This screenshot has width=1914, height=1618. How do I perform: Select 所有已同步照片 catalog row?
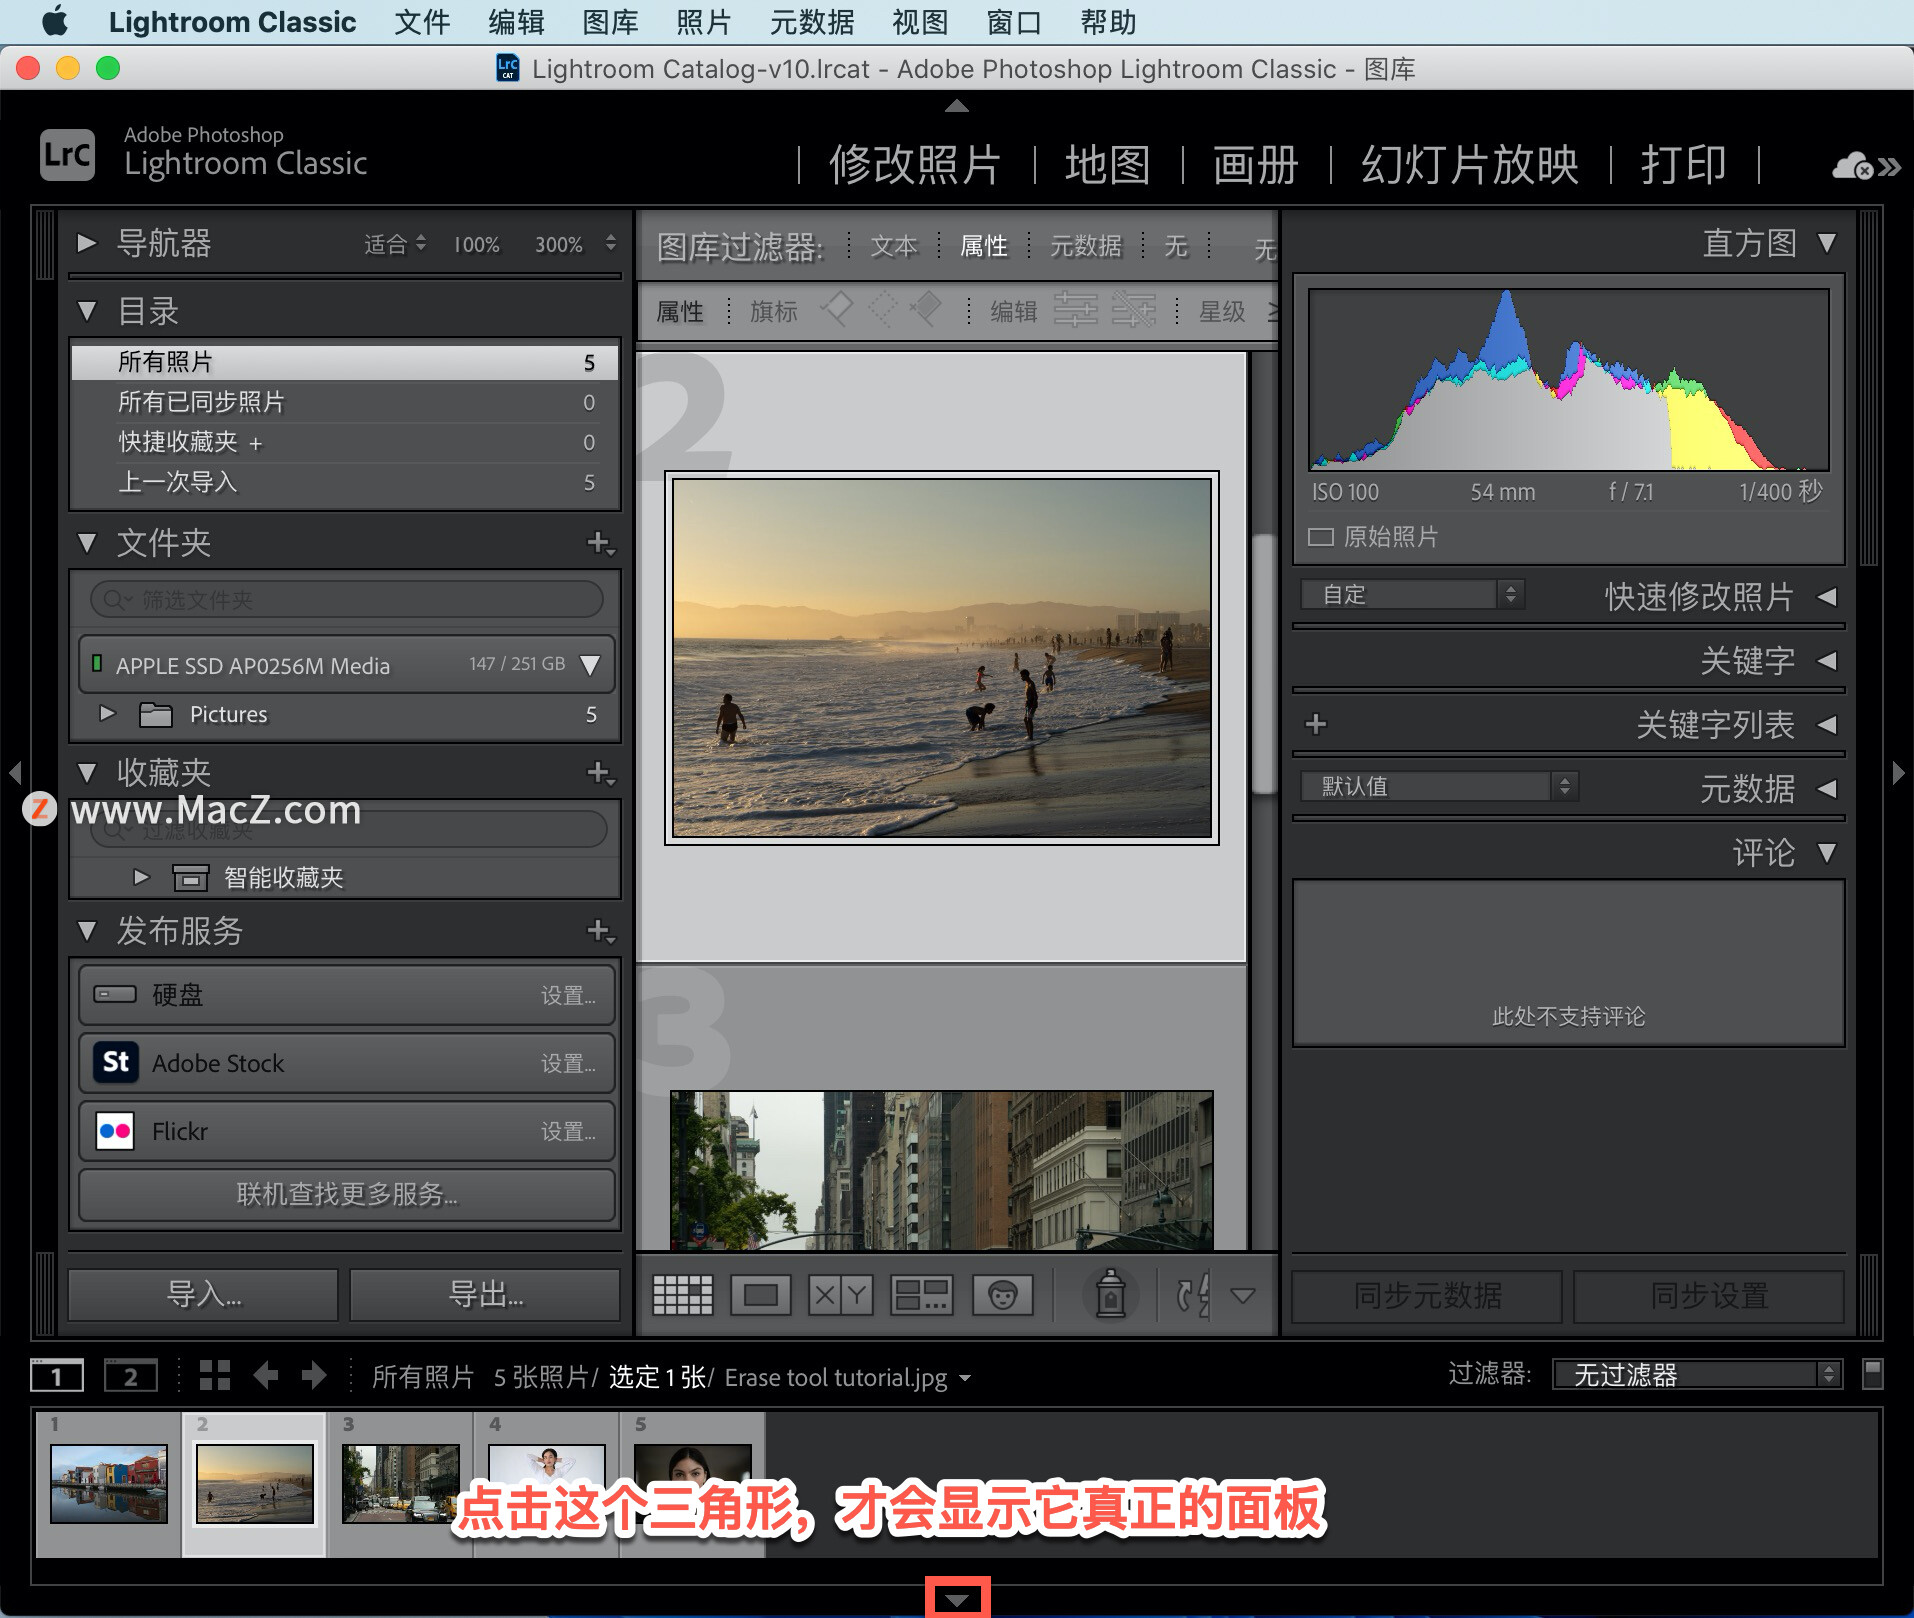(345, 402)
